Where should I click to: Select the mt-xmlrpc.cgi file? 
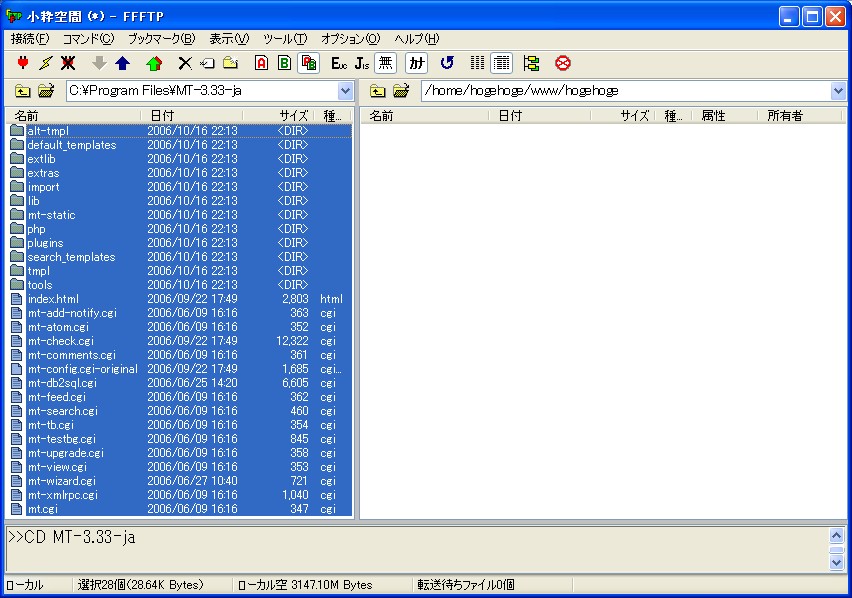click(x=180, y=495)
